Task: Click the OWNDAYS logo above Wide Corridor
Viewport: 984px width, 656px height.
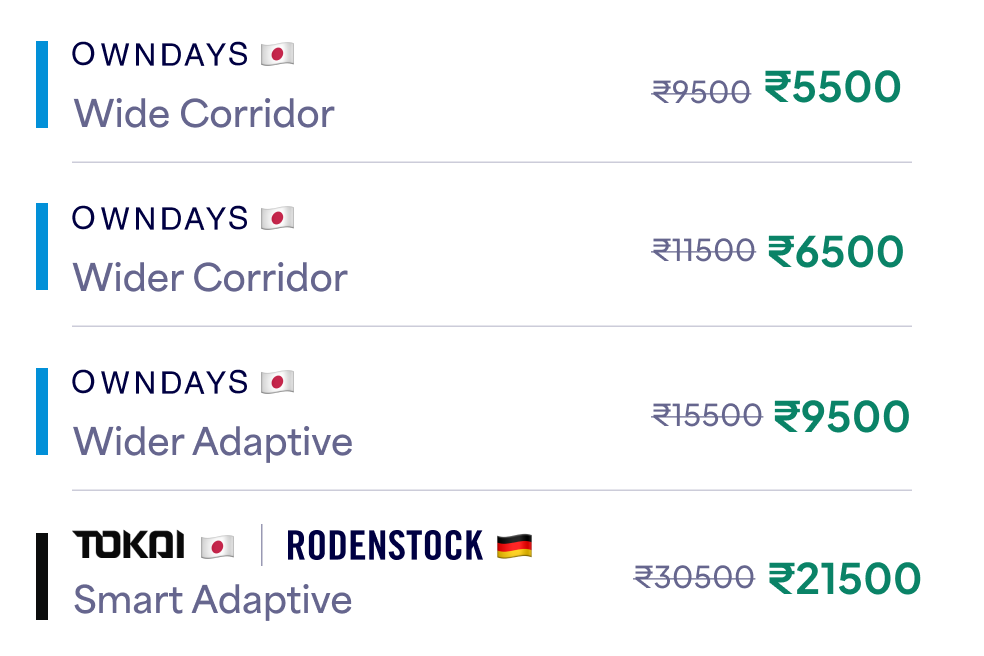Action: coord(160,54)
